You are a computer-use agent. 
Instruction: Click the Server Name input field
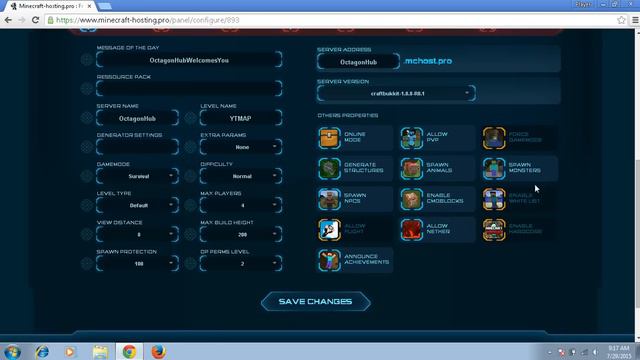point(138,118)
